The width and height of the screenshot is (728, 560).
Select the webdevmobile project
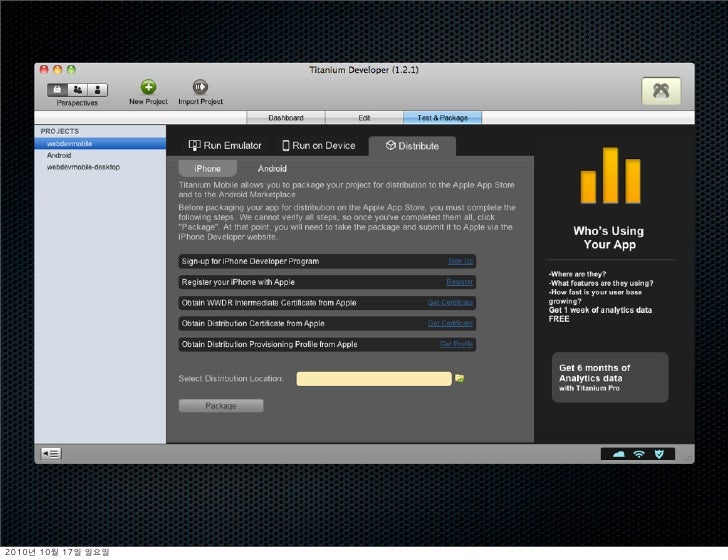click(x=100, y=143)
